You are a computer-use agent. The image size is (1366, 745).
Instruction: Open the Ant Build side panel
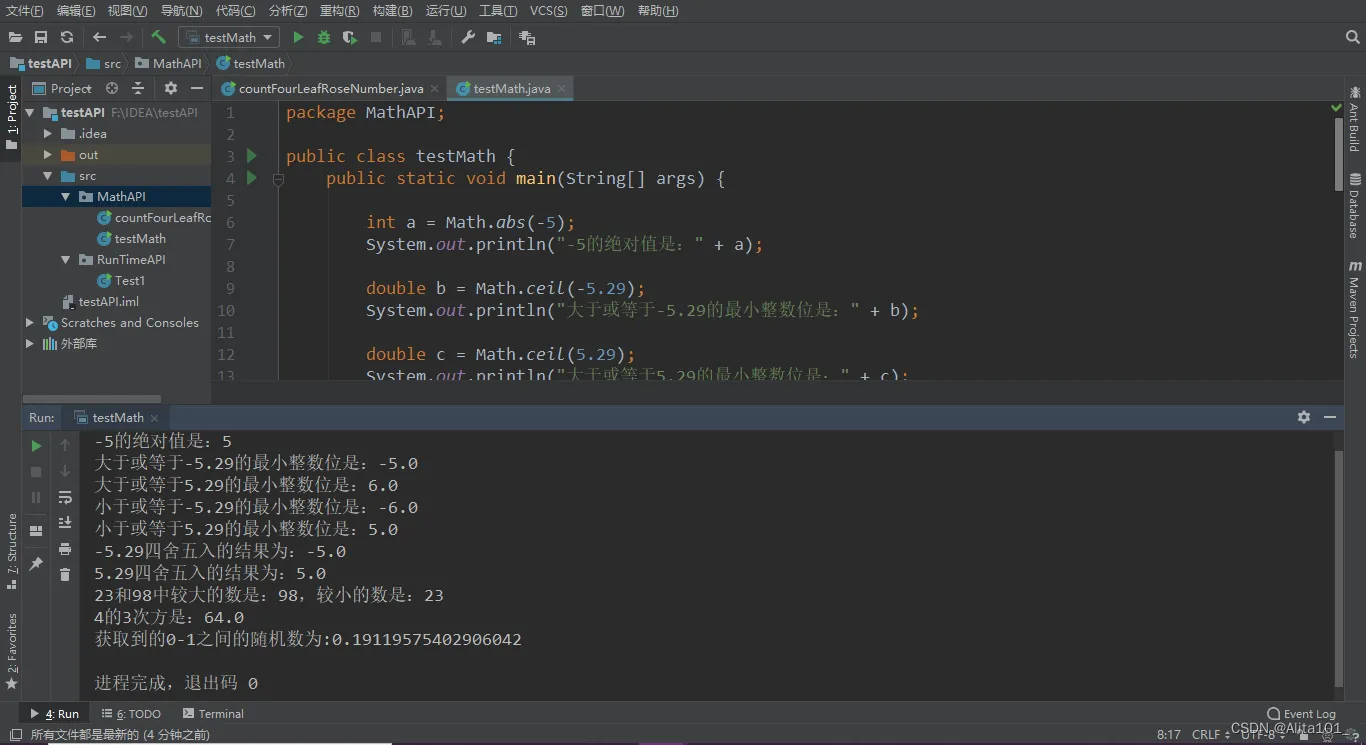[1354, 118]
